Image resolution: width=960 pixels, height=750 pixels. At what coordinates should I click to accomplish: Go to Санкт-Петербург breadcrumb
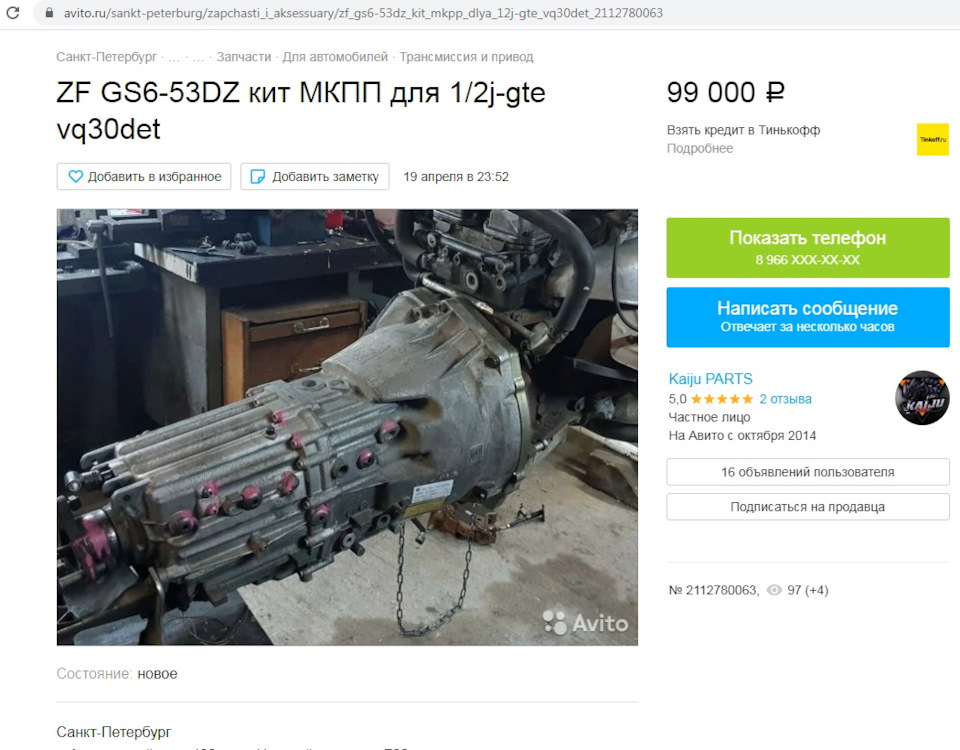[107, 57]
